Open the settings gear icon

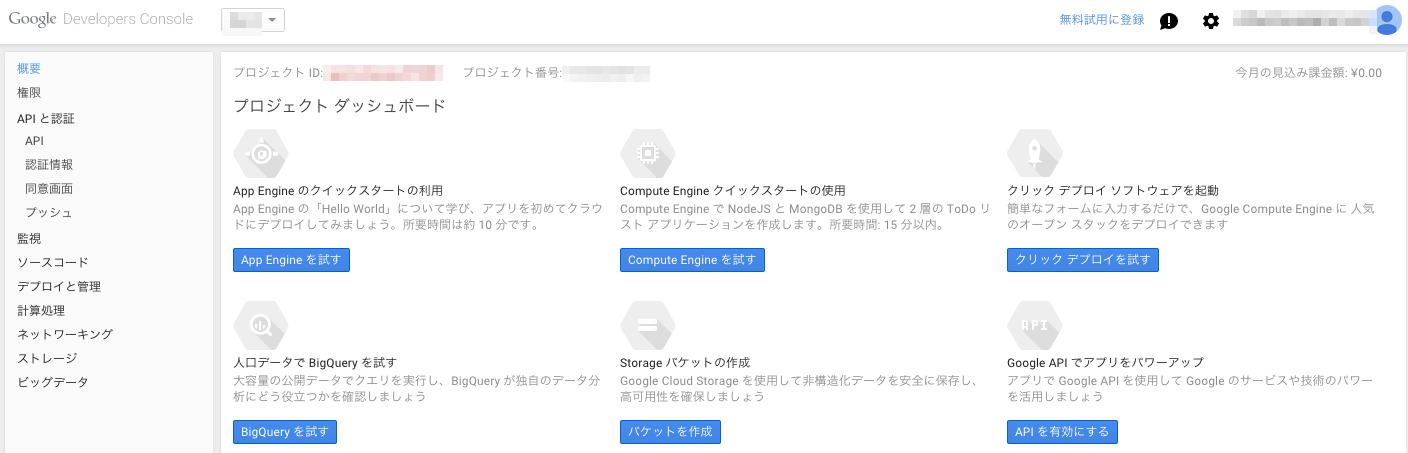tap(1211, 21)
